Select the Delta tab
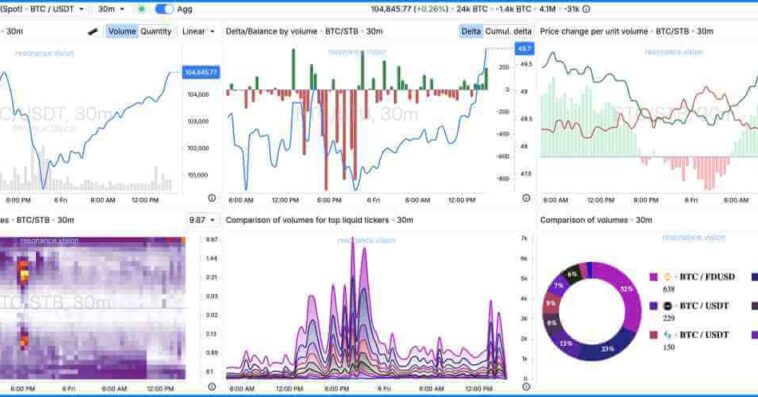 (x=471, y=31)
